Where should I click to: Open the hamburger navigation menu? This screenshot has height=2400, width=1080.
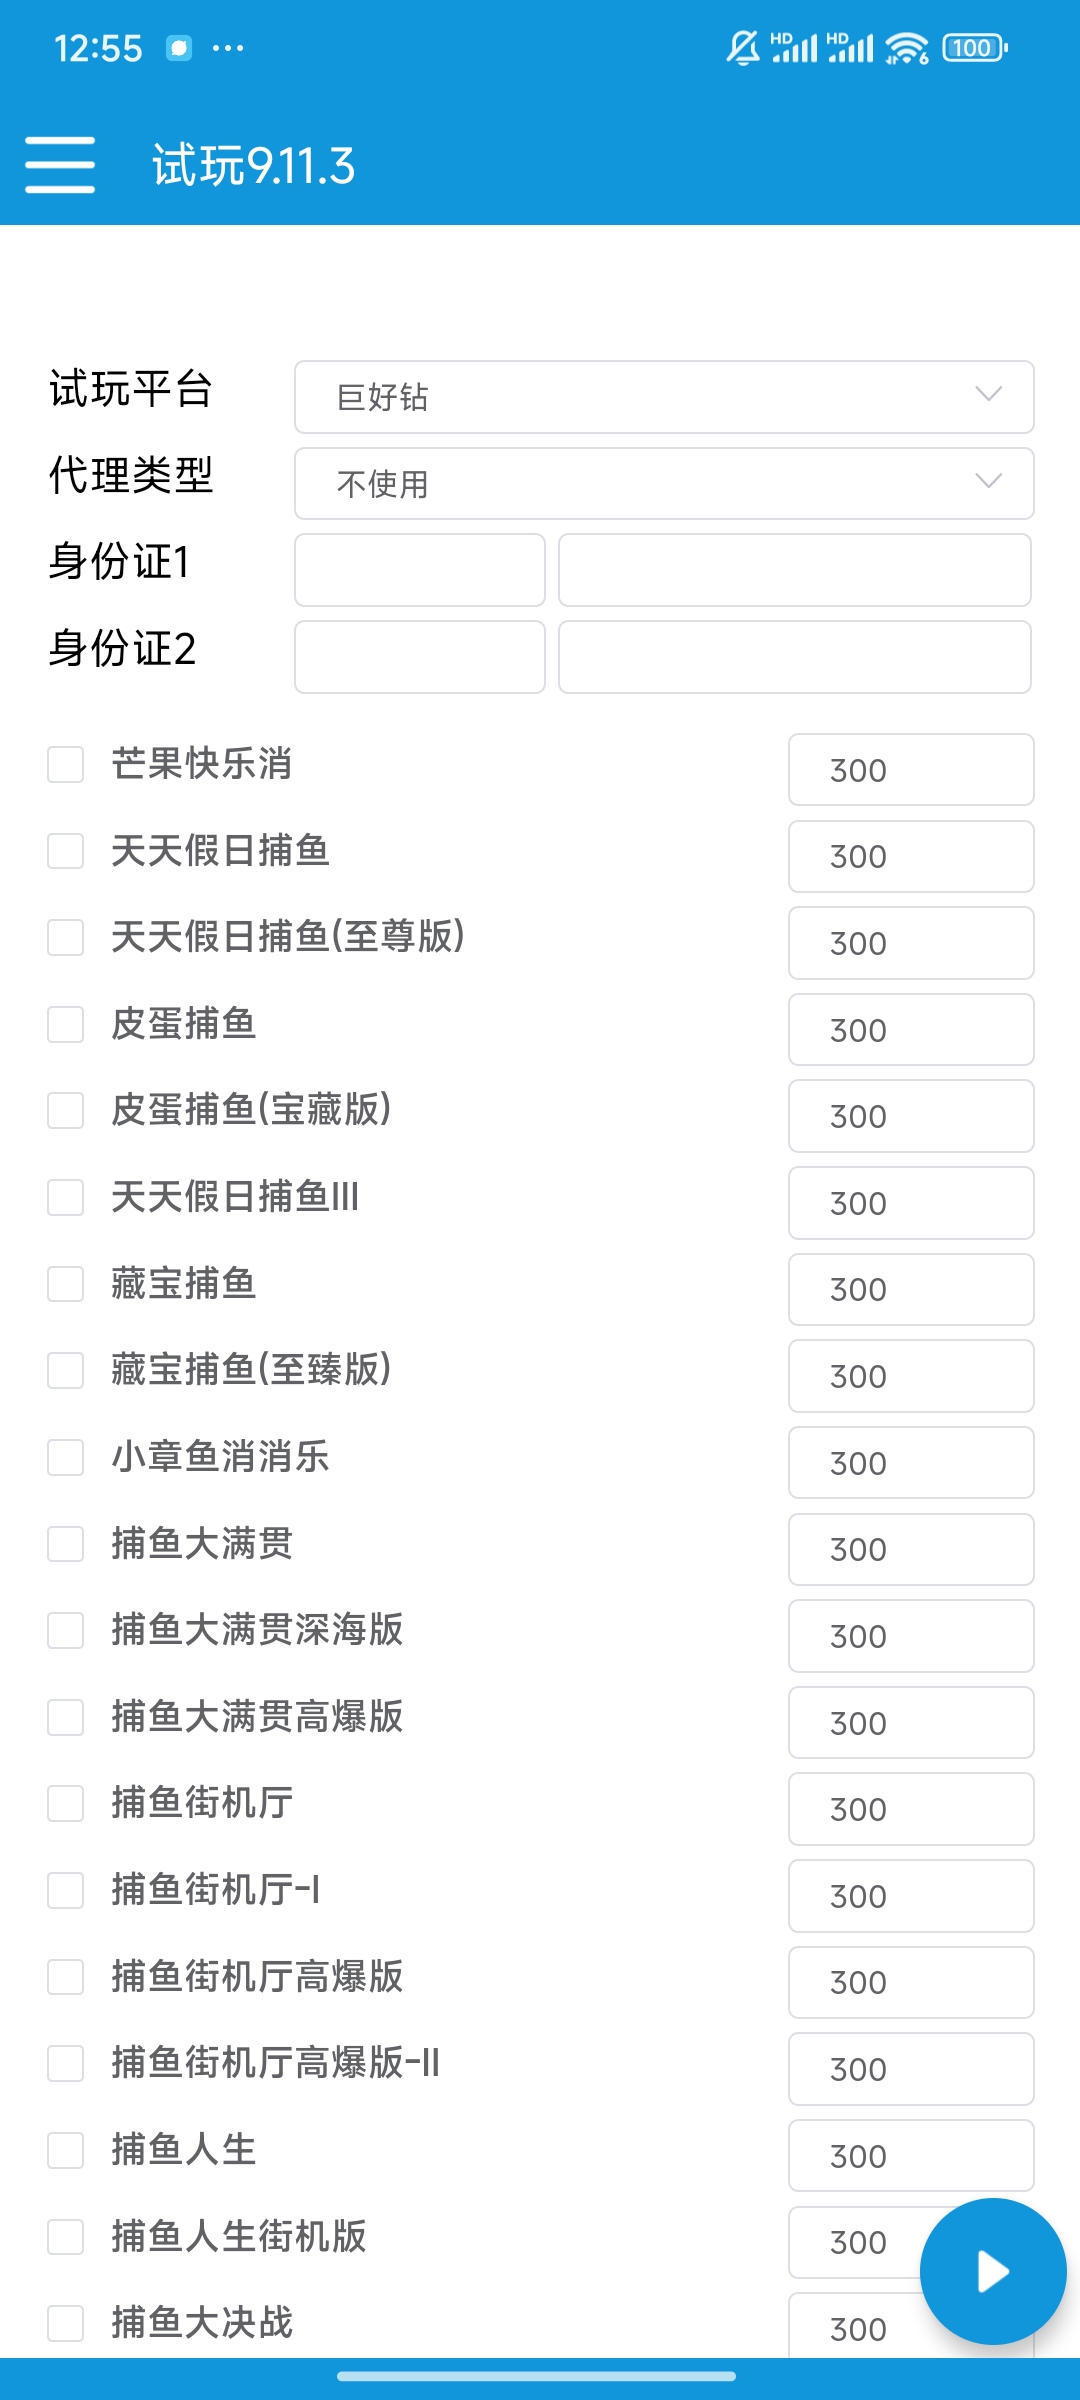pos(60,165)
